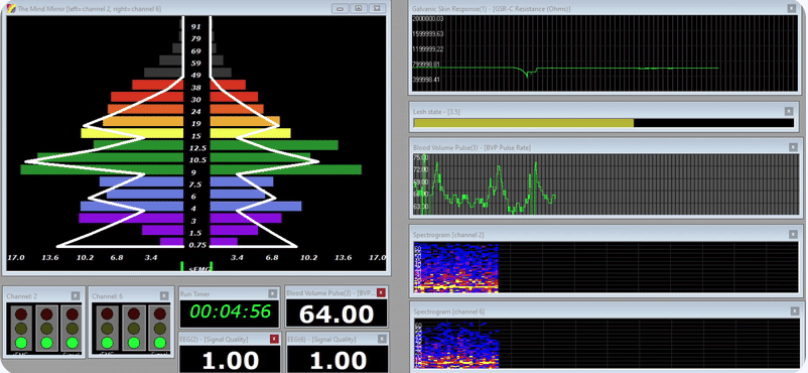Viewport: 808px width, 373px height.
Task: Click the sEMG traffic light in Channel 2
Action: (21, 328)
